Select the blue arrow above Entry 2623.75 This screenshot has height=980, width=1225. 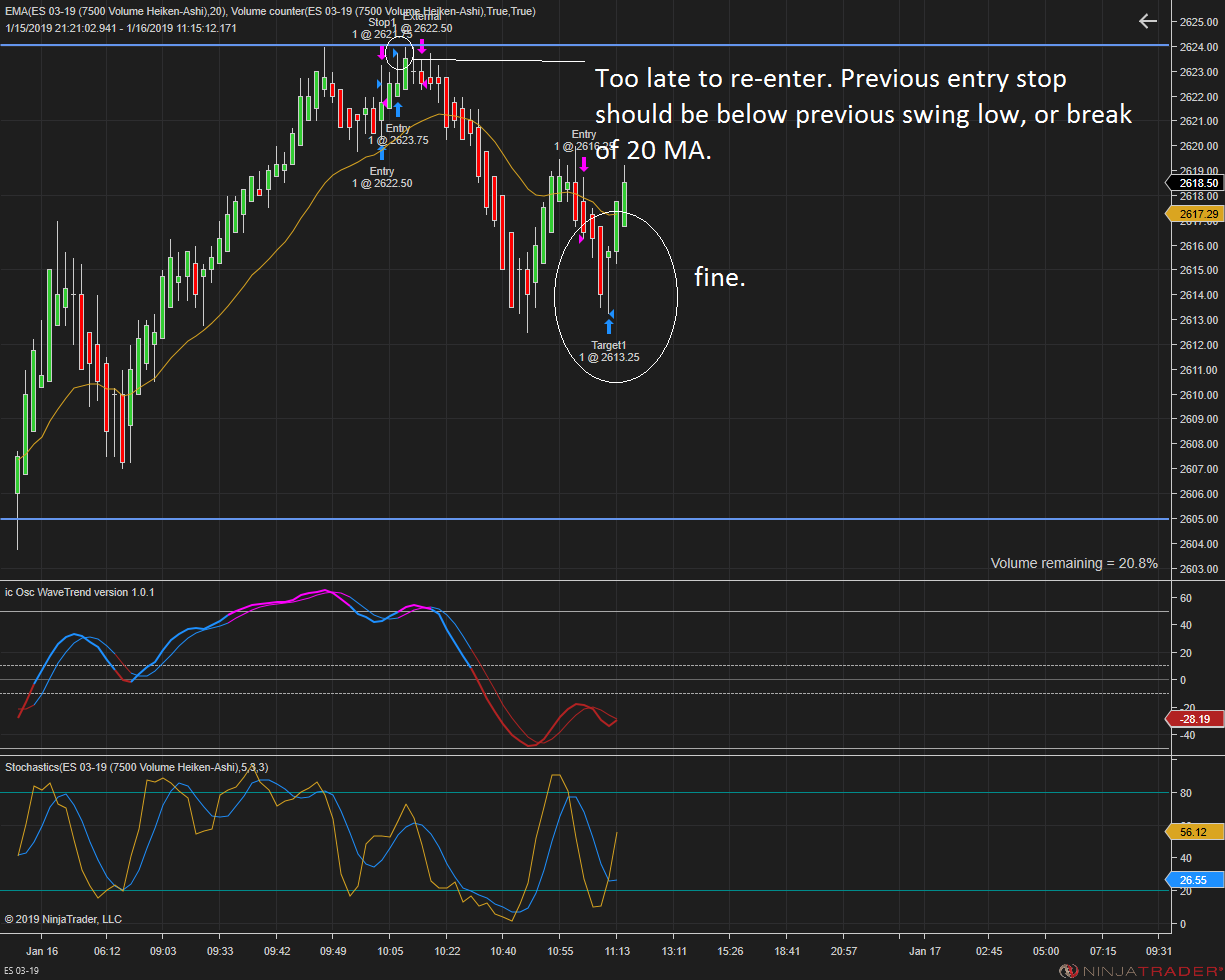point(398,108)
